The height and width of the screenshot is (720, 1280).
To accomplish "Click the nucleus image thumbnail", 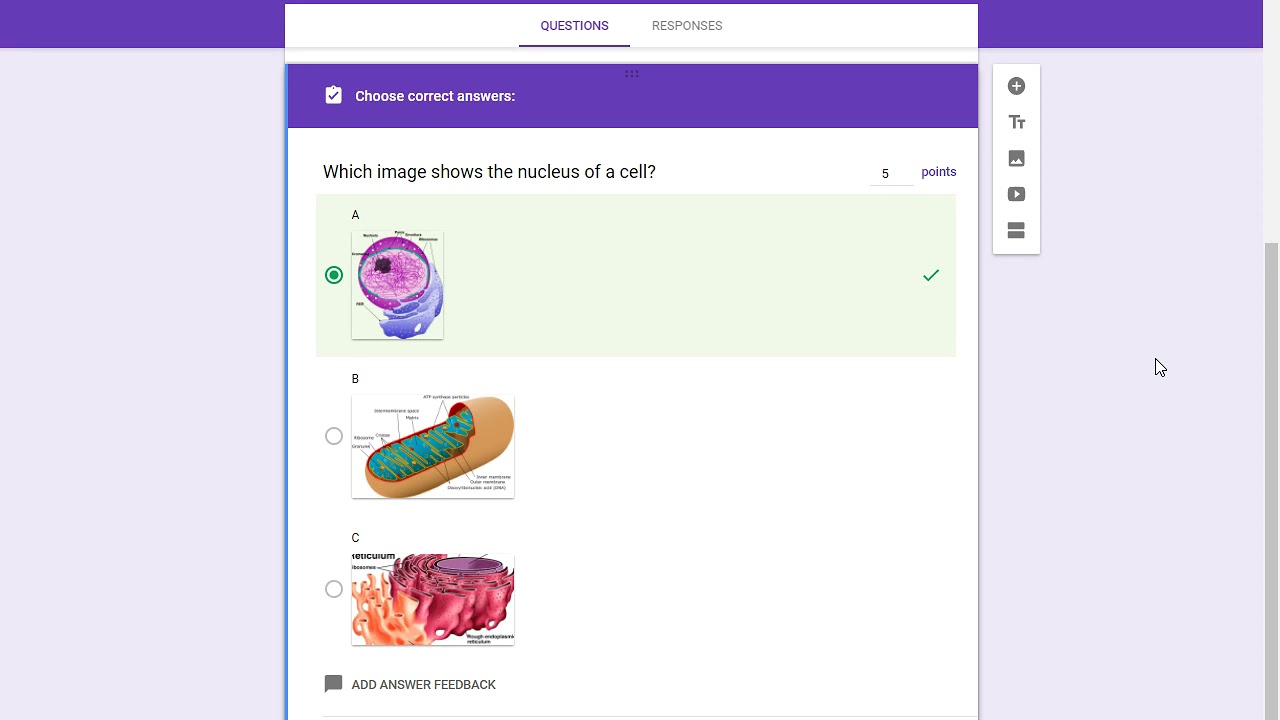I will click(x=397, y=286).
